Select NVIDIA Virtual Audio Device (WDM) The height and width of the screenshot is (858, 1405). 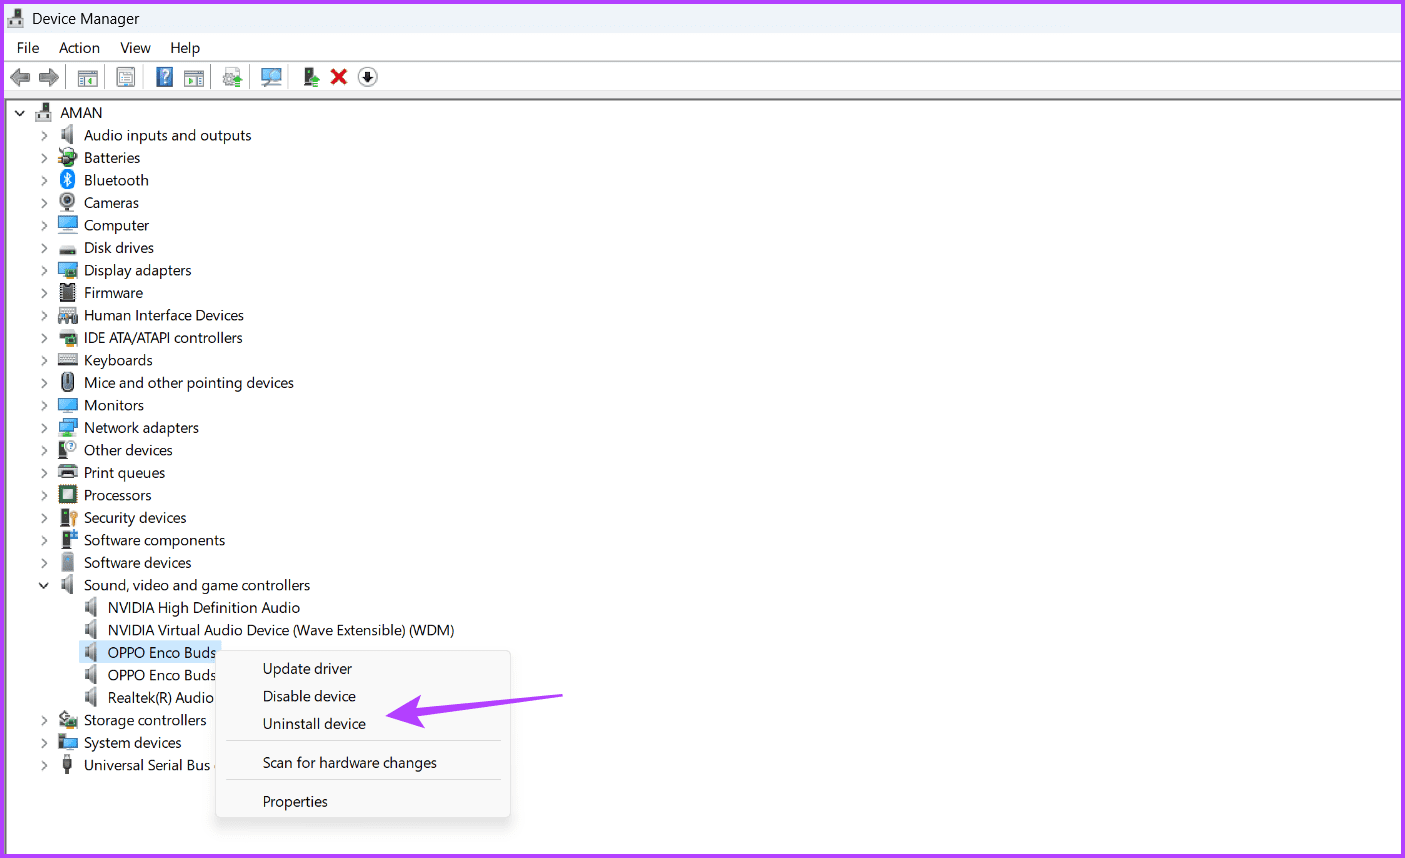[x=281, y=630]
